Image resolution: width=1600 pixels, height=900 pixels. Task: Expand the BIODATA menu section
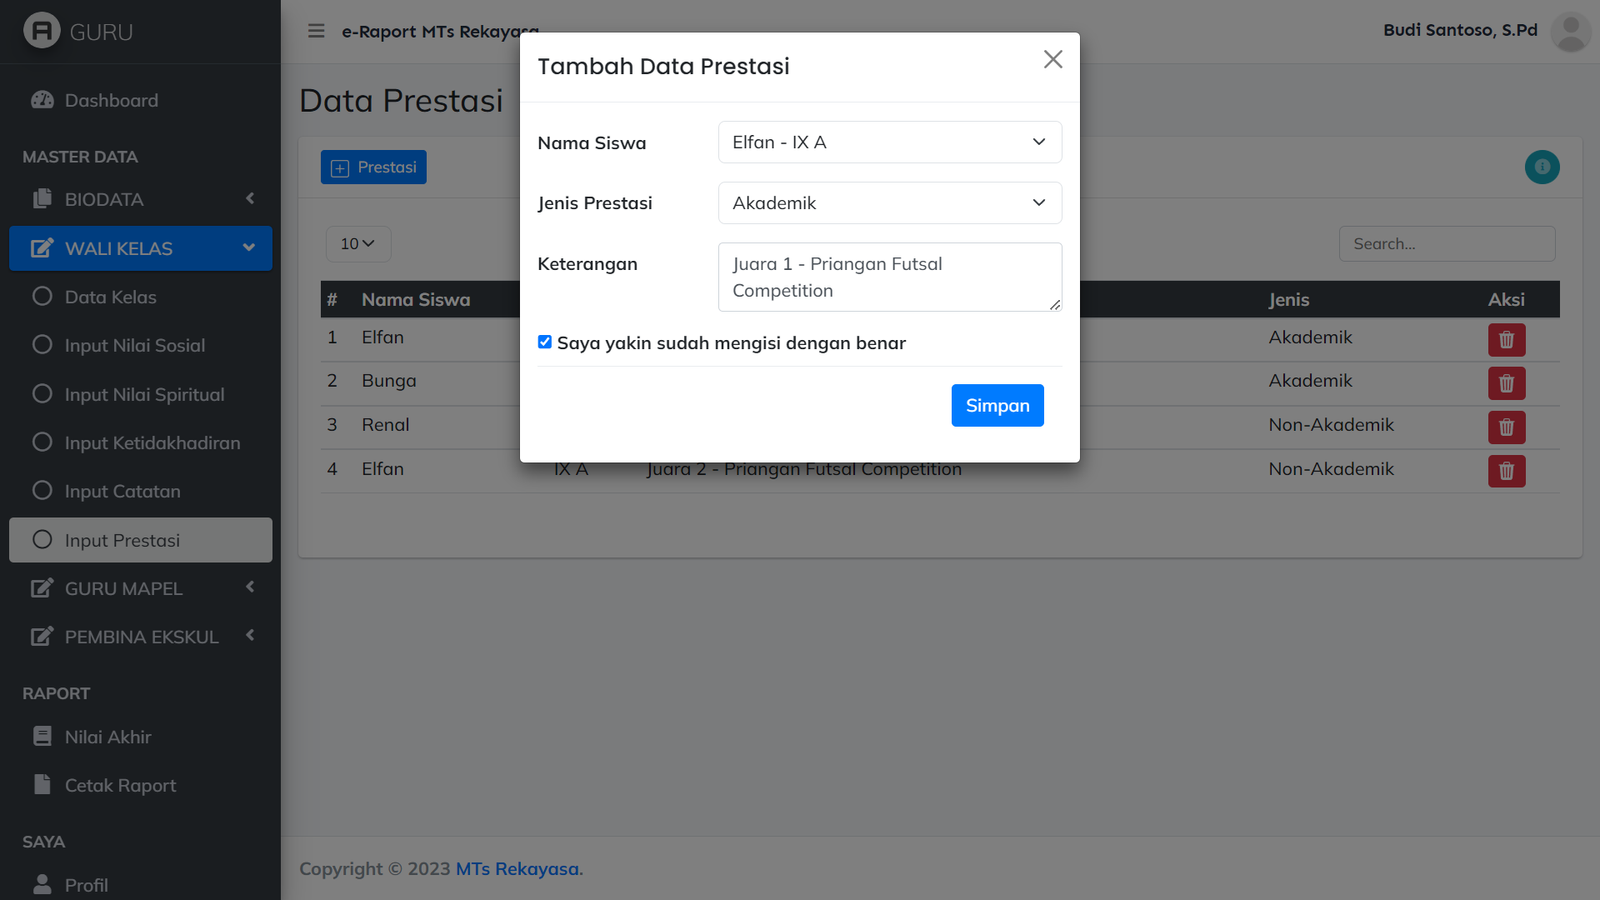140,199
